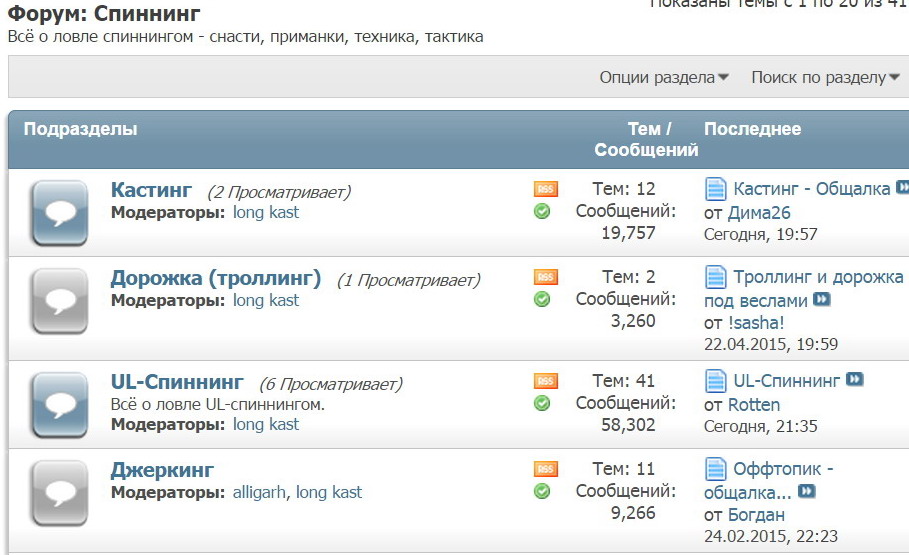Open RSS feed for UL-Спиннинг subforum

545,381
